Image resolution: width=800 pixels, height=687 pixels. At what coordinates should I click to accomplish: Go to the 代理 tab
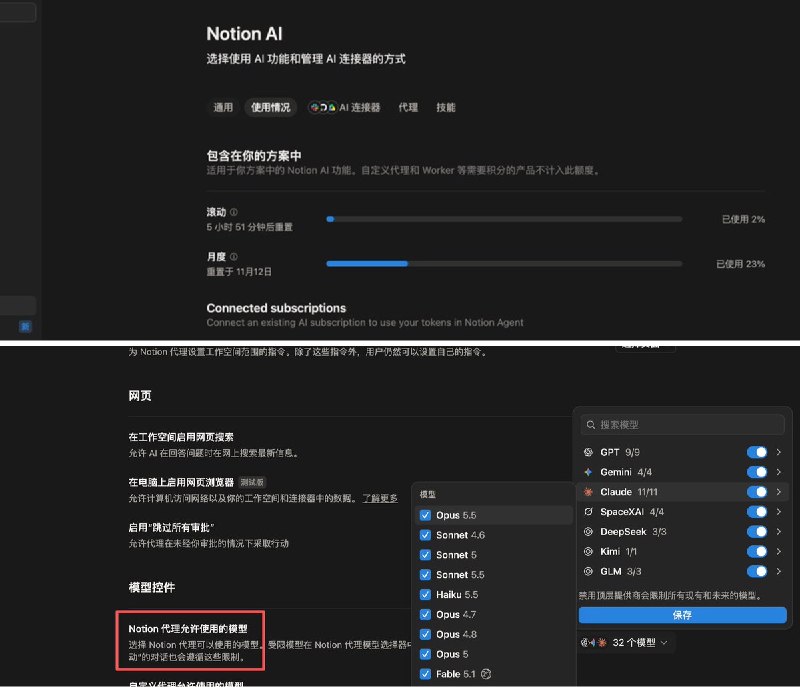[408, 107]
